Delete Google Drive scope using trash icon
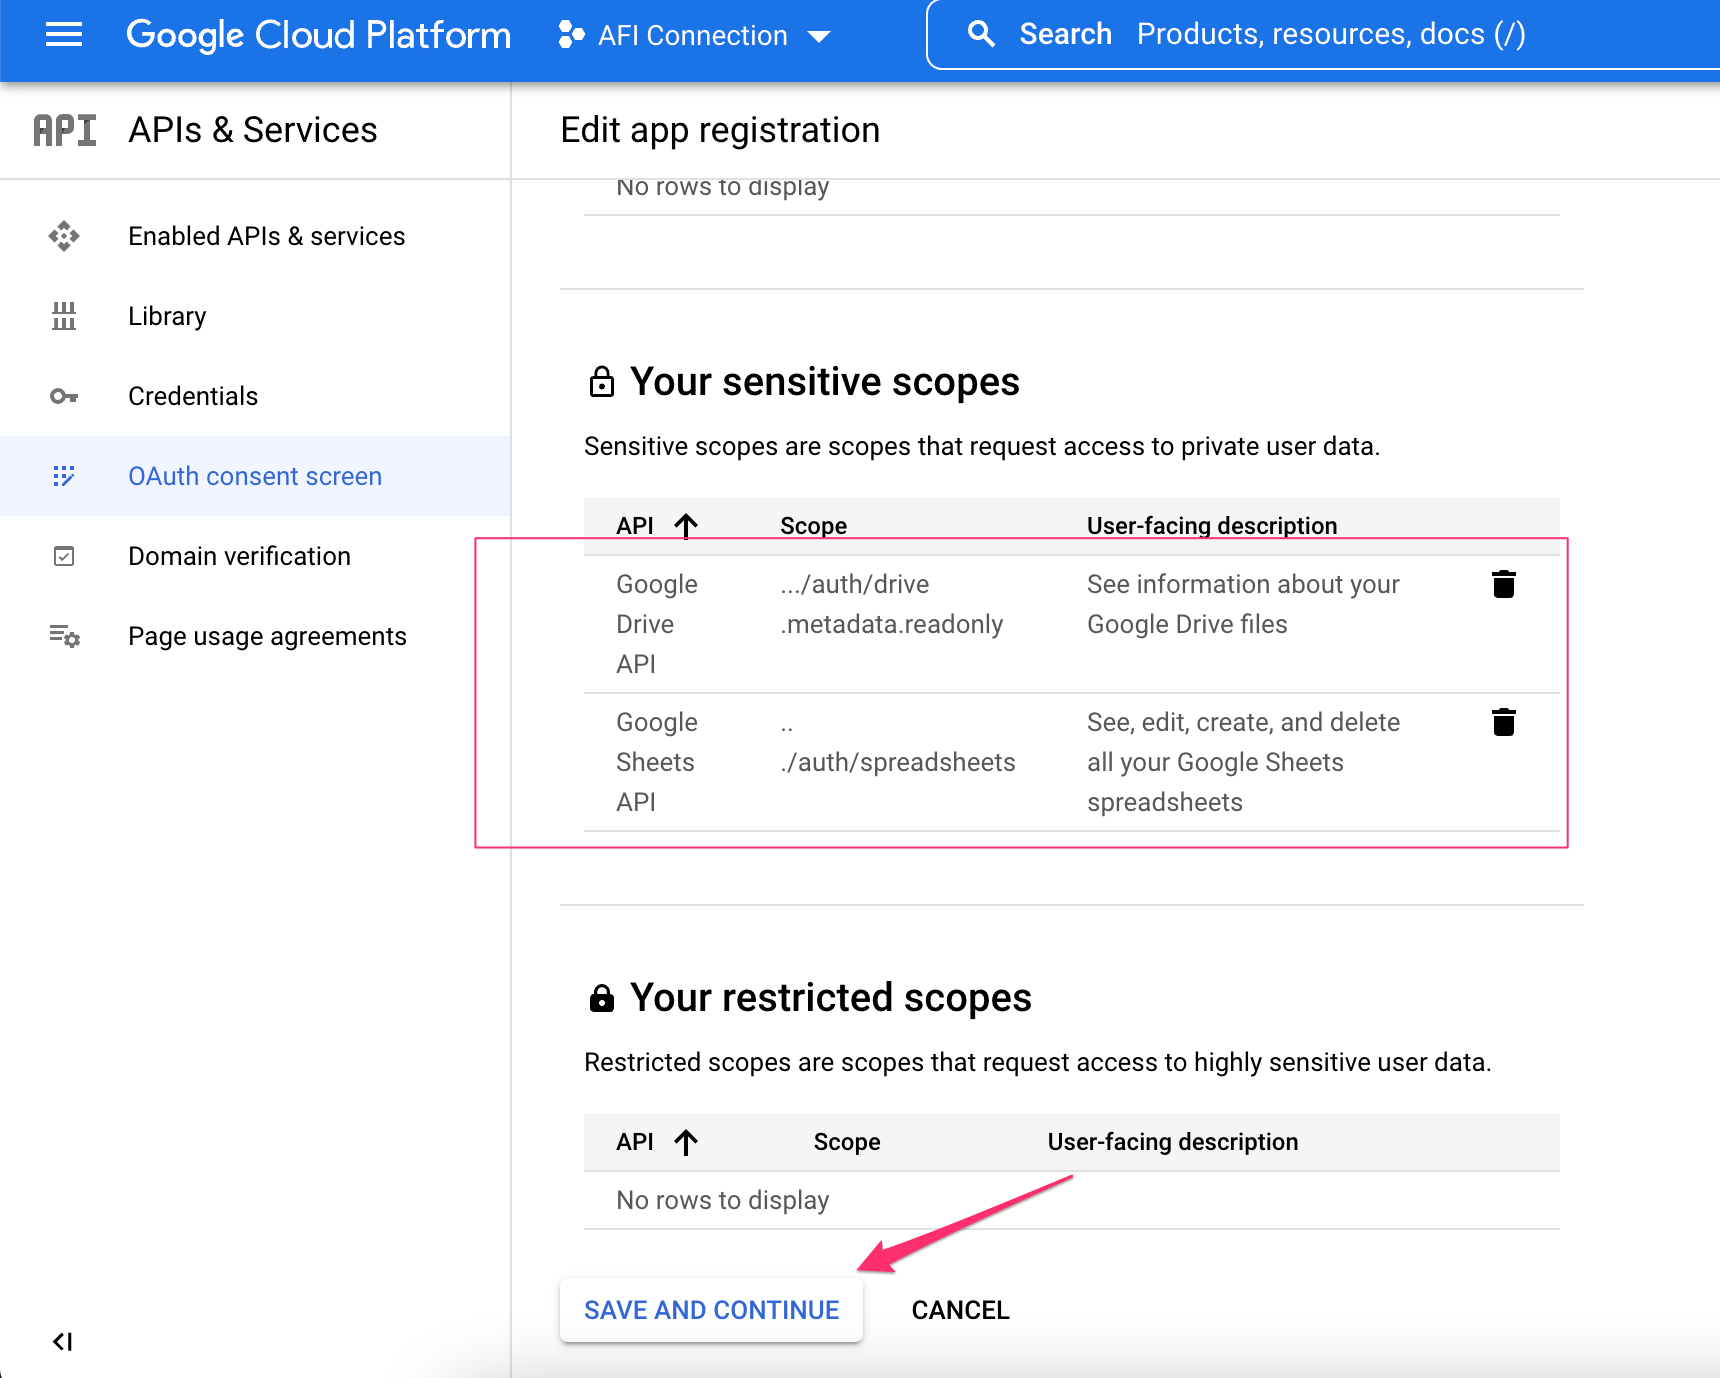This screenshot has width=1720, height=1378. (x=1504, y=584)
